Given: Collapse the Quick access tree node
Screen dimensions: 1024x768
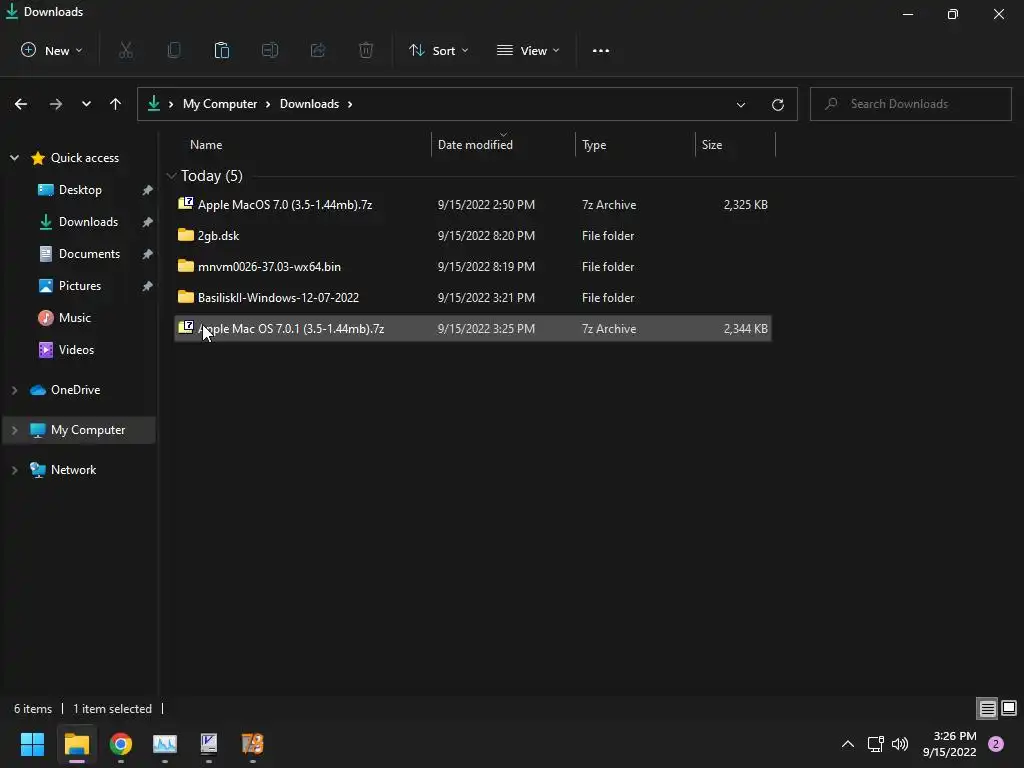Looking at the screenshot, I should (14, 157).
